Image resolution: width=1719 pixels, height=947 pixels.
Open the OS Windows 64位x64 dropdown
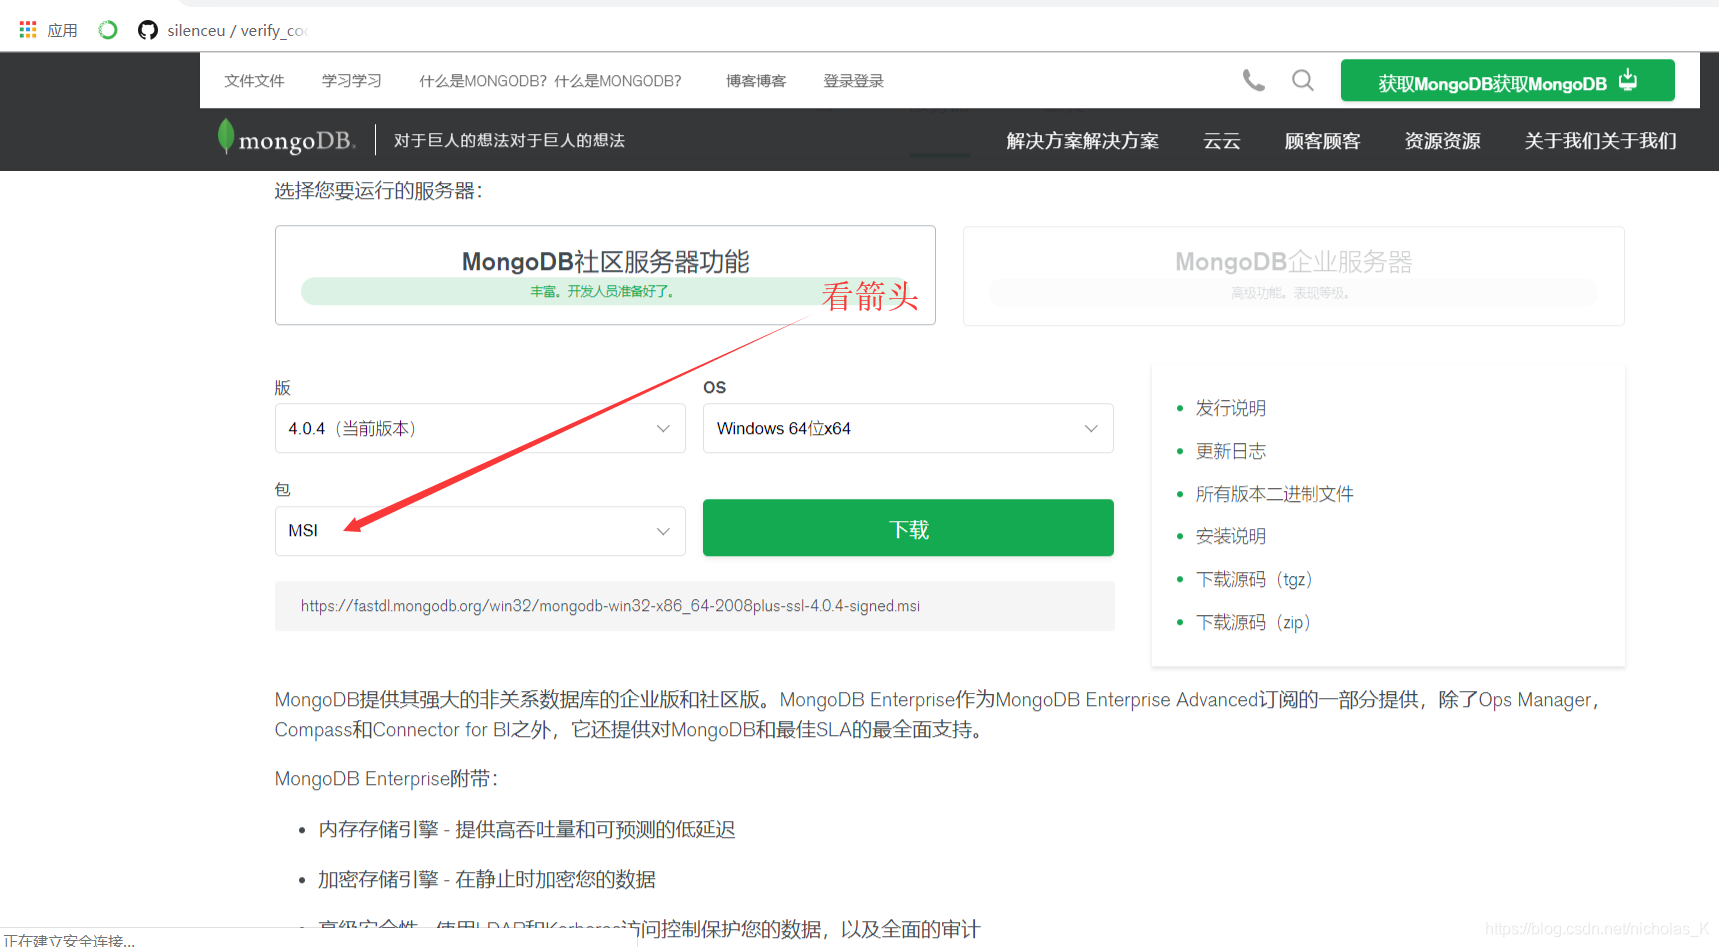pyautogui.click(x=908, y=428)
